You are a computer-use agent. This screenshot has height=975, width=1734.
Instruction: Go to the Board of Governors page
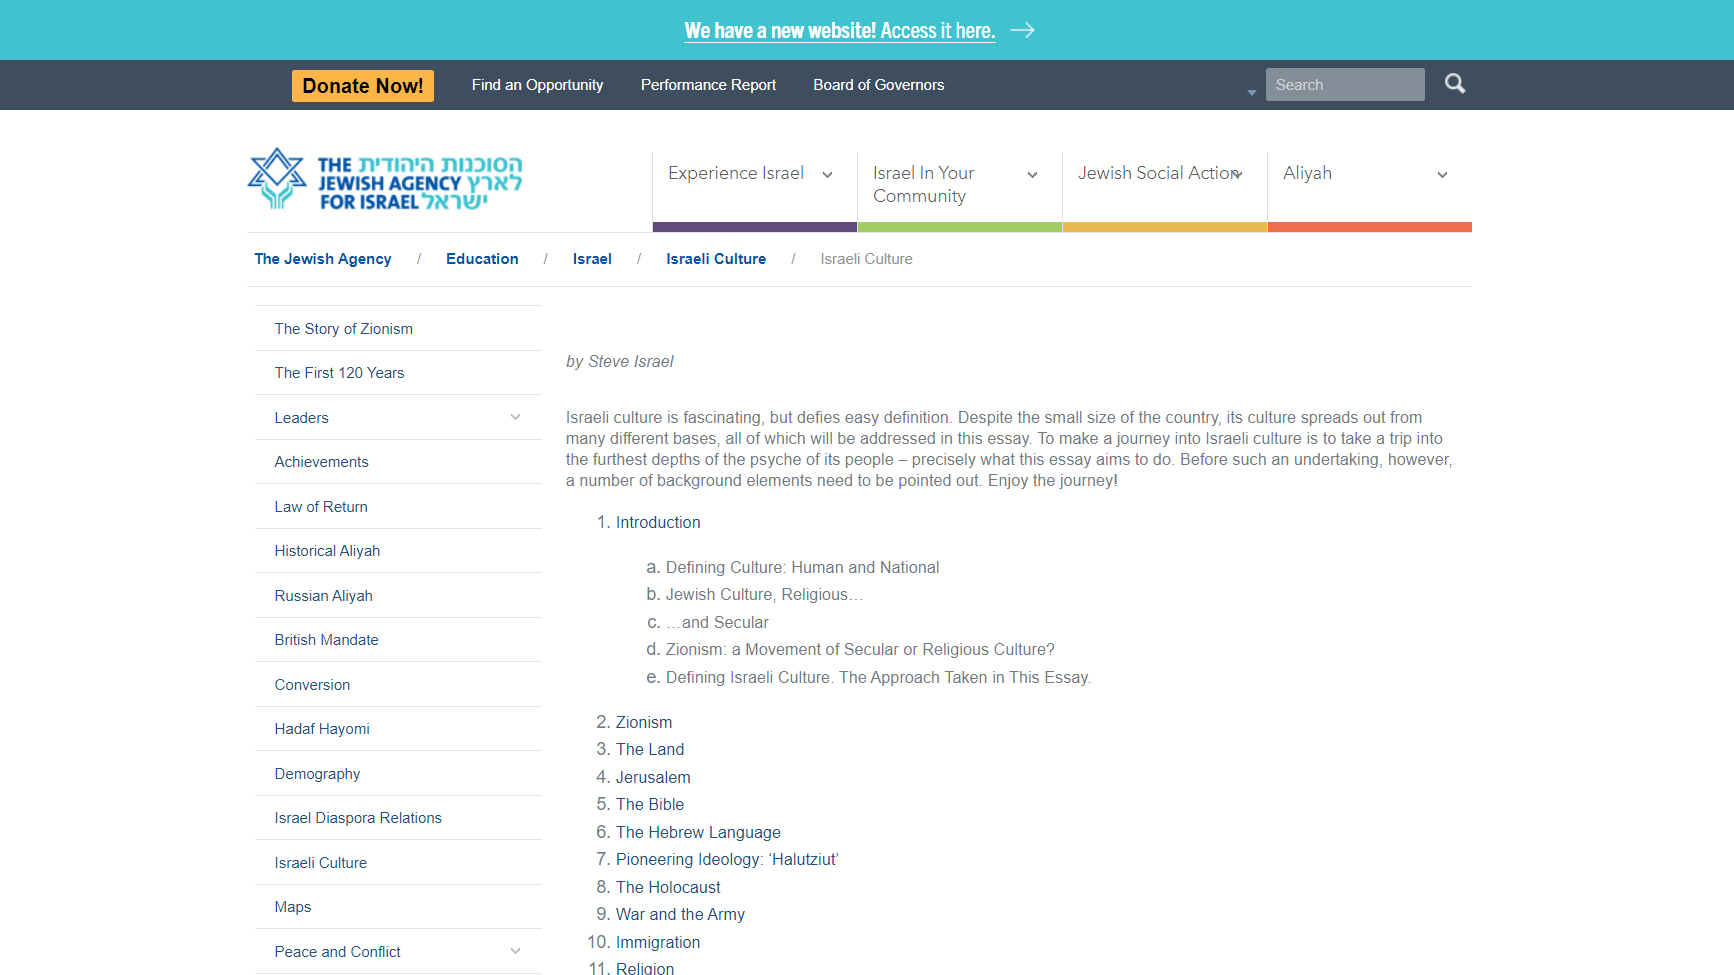click(x=878, y=85)
